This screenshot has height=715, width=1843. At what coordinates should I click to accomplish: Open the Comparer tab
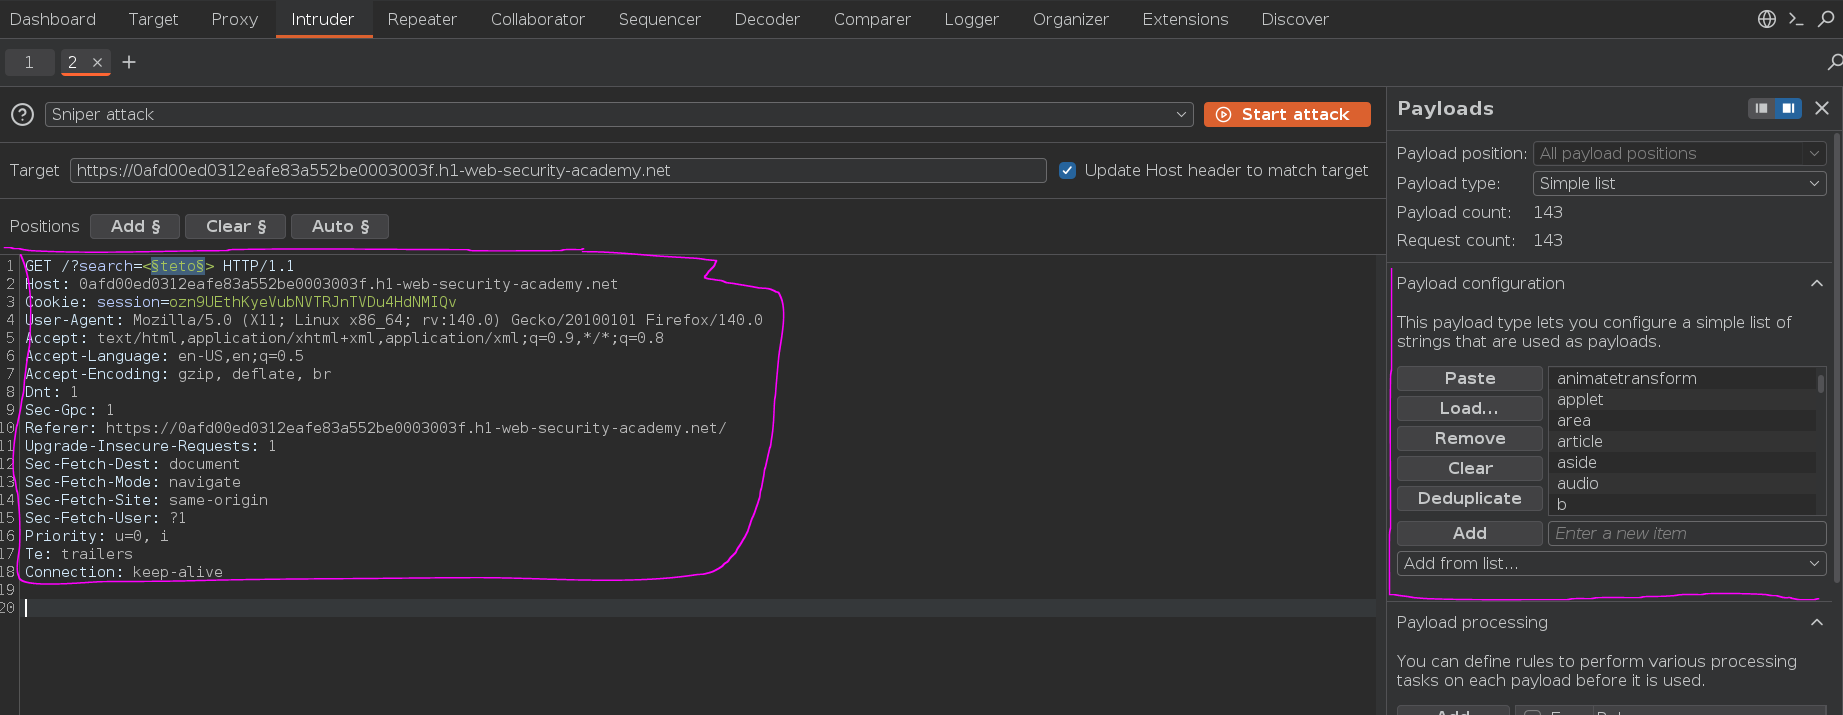(872, 19)
